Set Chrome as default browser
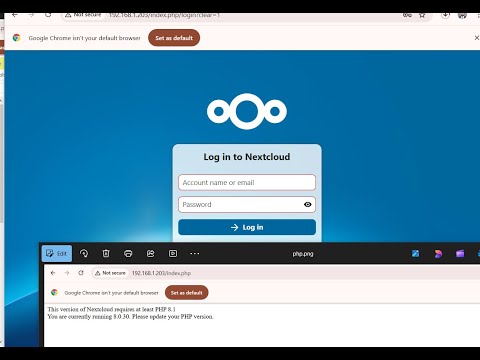Screen dimensions: 480x360 [x=174, y=38]
